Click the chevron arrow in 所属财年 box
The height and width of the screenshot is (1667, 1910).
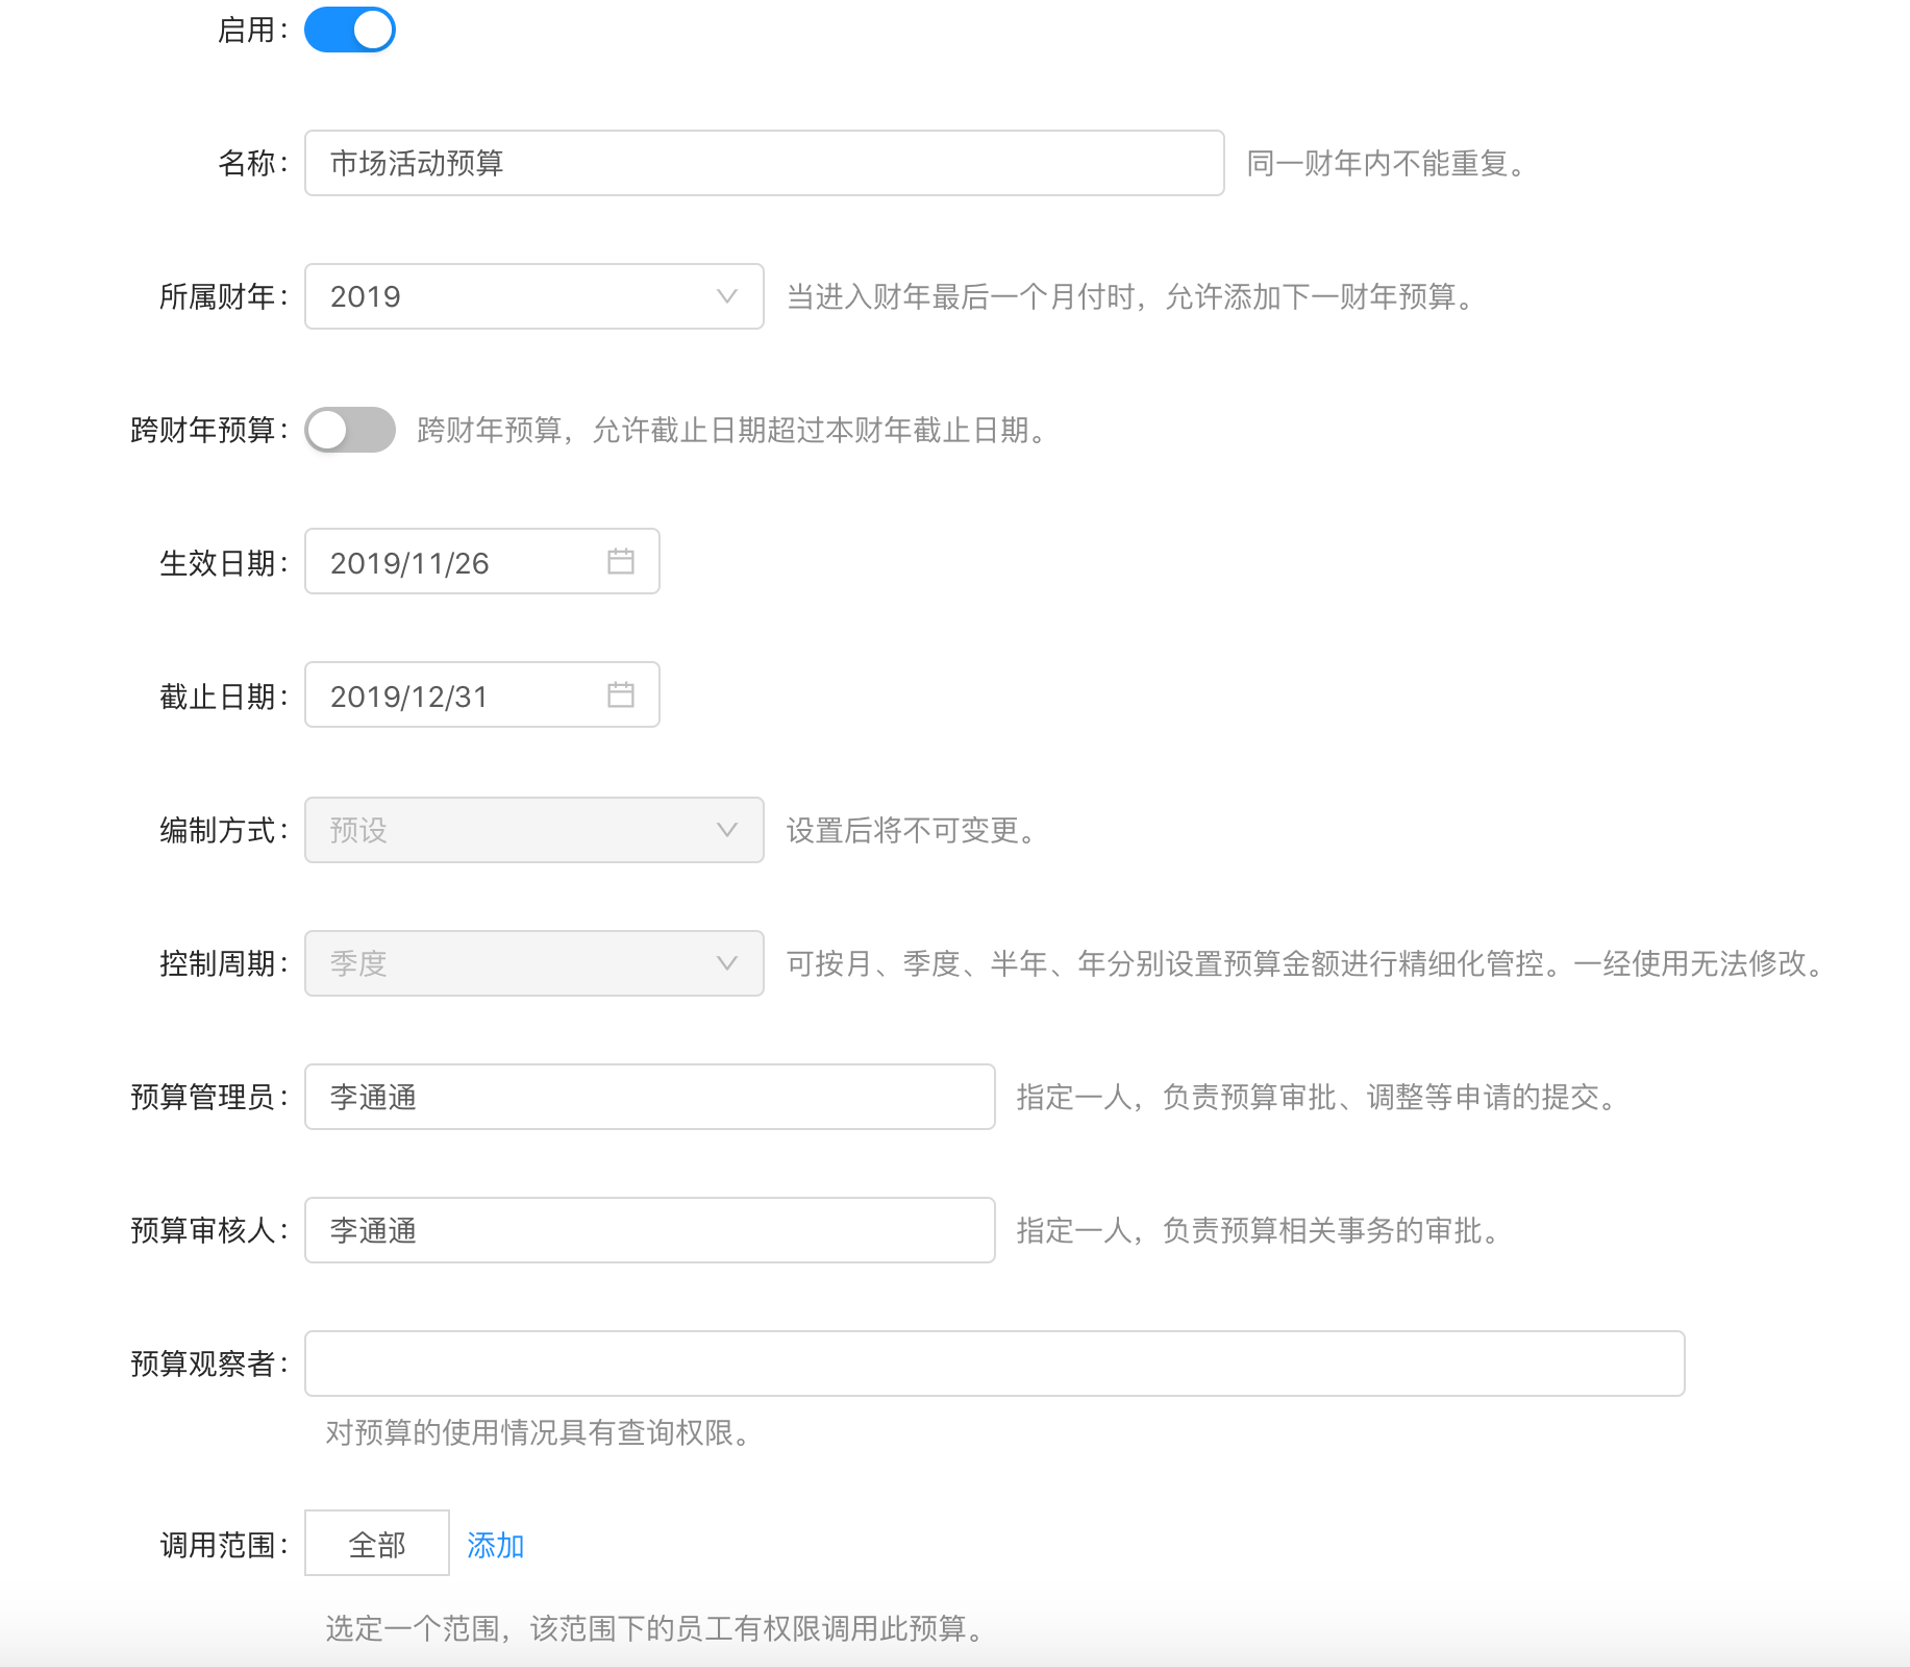coord(727,296)
